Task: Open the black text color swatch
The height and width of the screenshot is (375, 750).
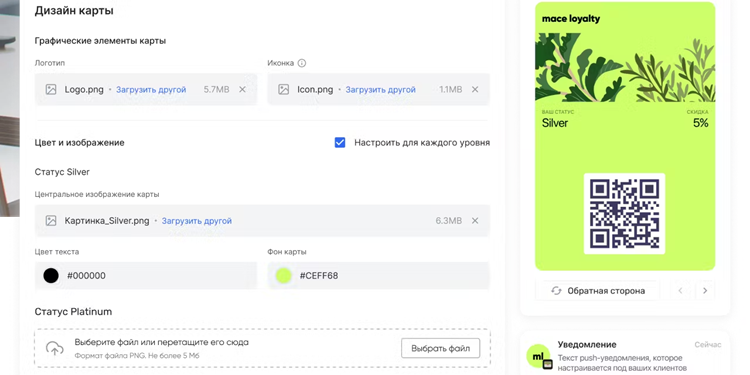Action: pyautogui.click(x=51, y=276)
